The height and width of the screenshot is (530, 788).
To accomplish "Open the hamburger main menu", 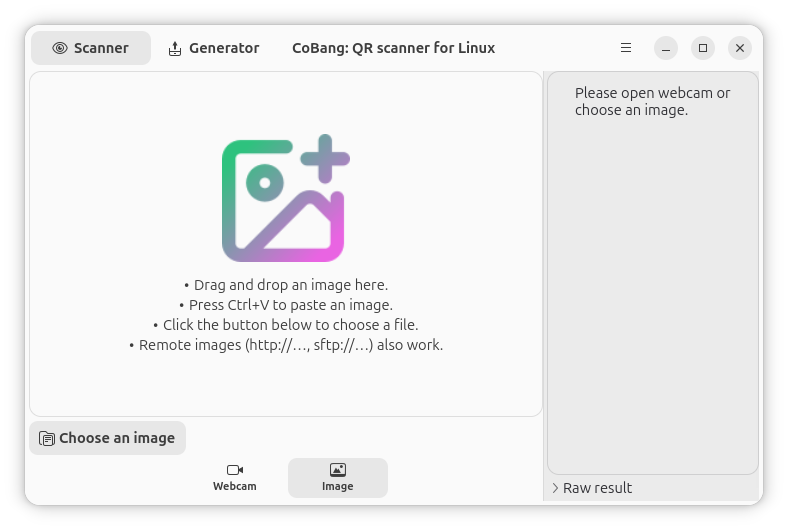I will [626, 48].
